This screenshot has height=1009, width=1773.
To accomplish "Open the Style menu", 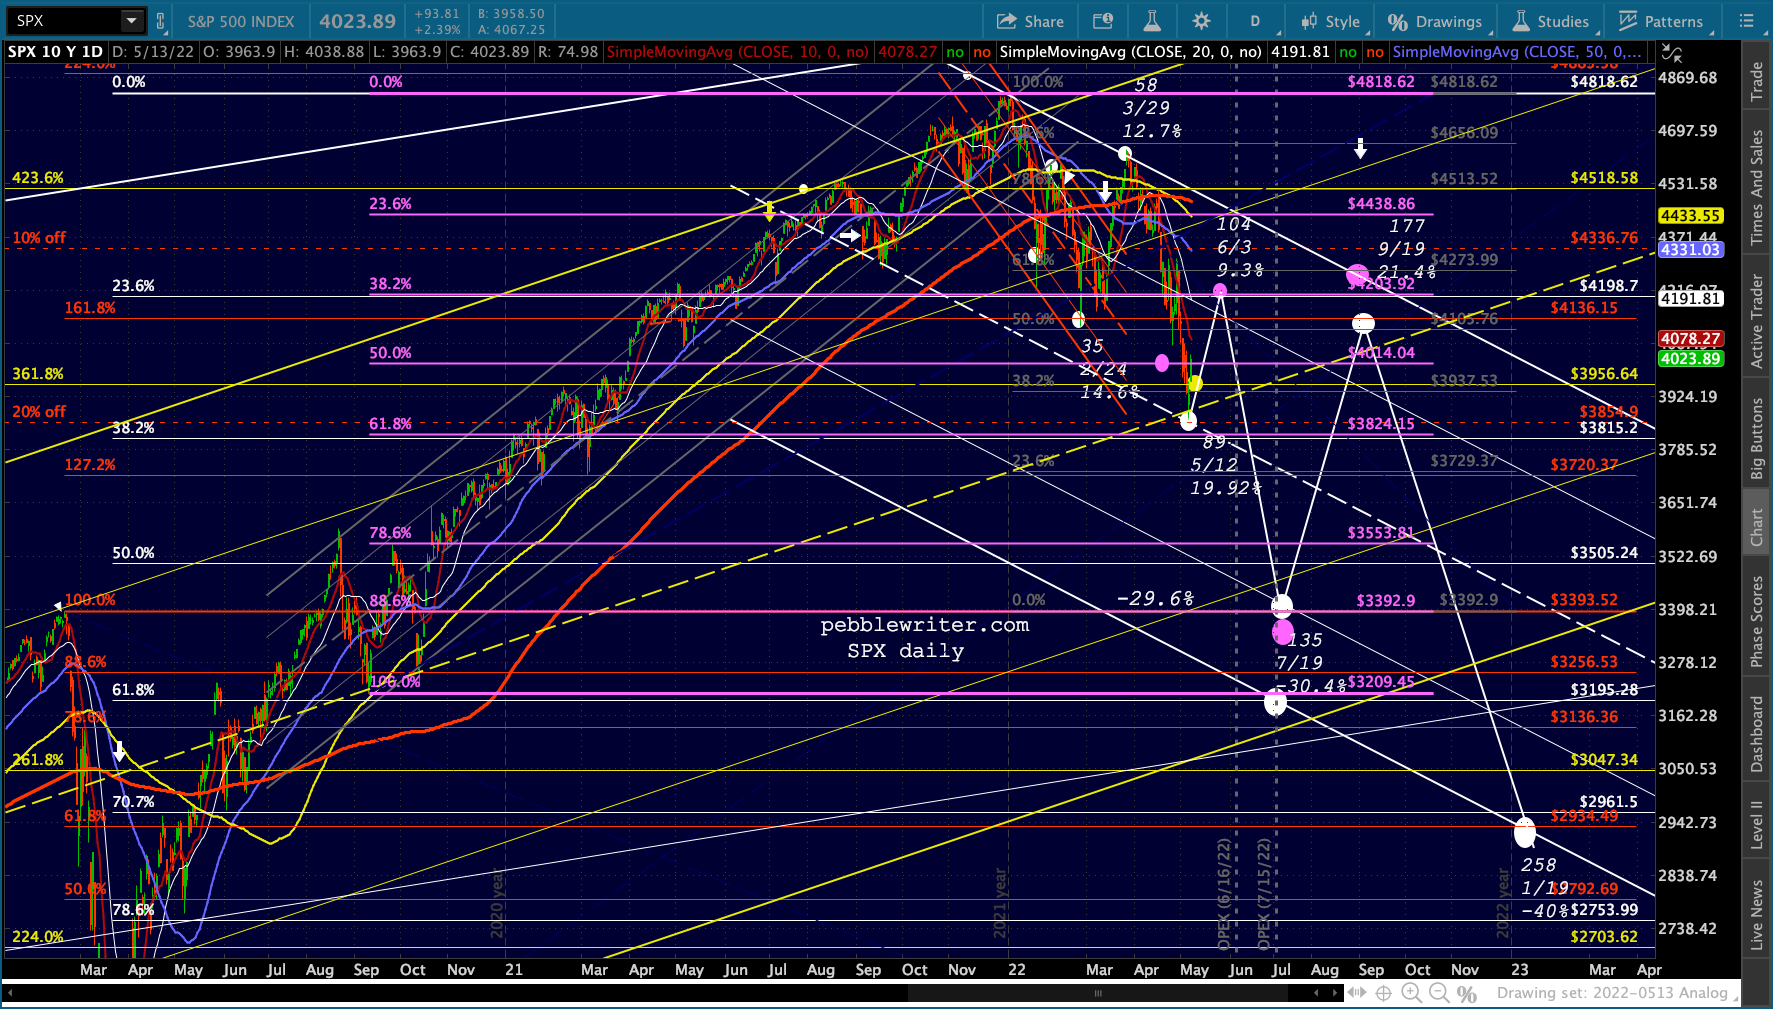I will 1330,21.
